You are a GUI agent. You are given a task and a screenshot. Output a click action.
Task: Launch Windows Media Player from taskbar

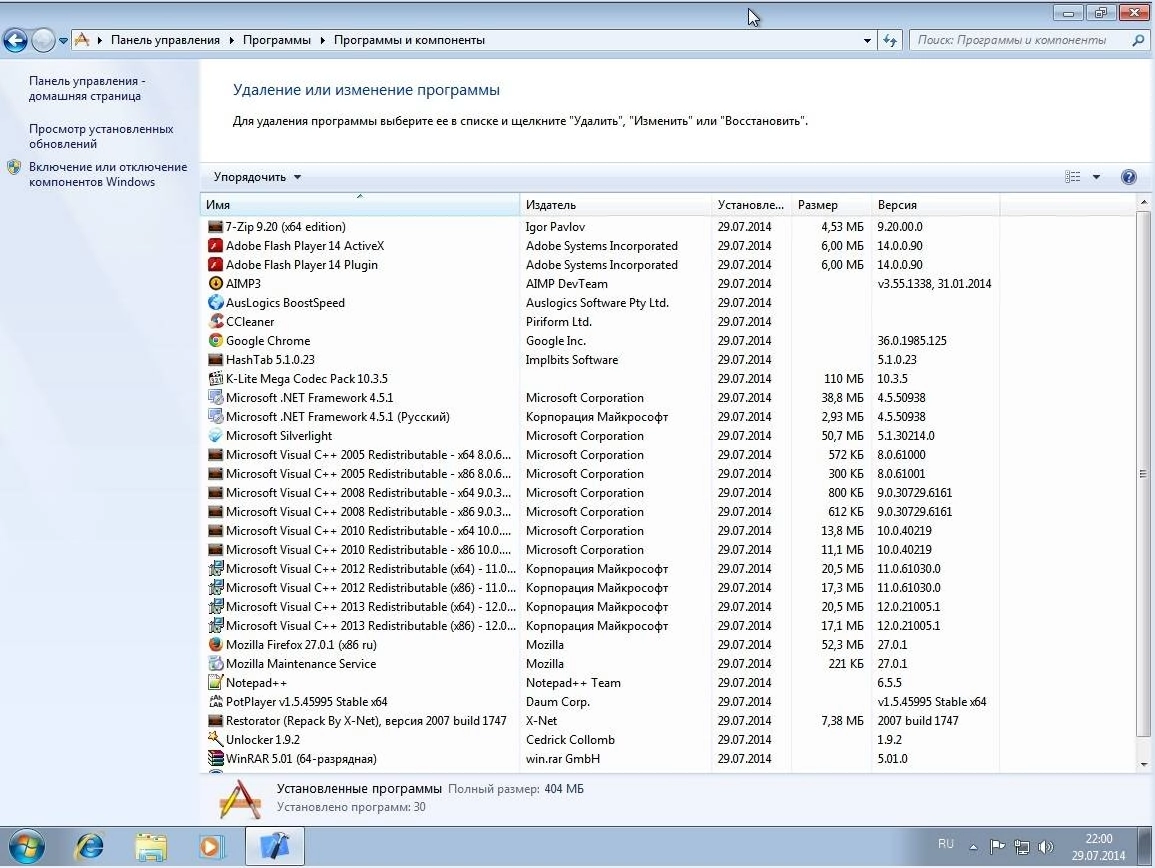(212, 847)
